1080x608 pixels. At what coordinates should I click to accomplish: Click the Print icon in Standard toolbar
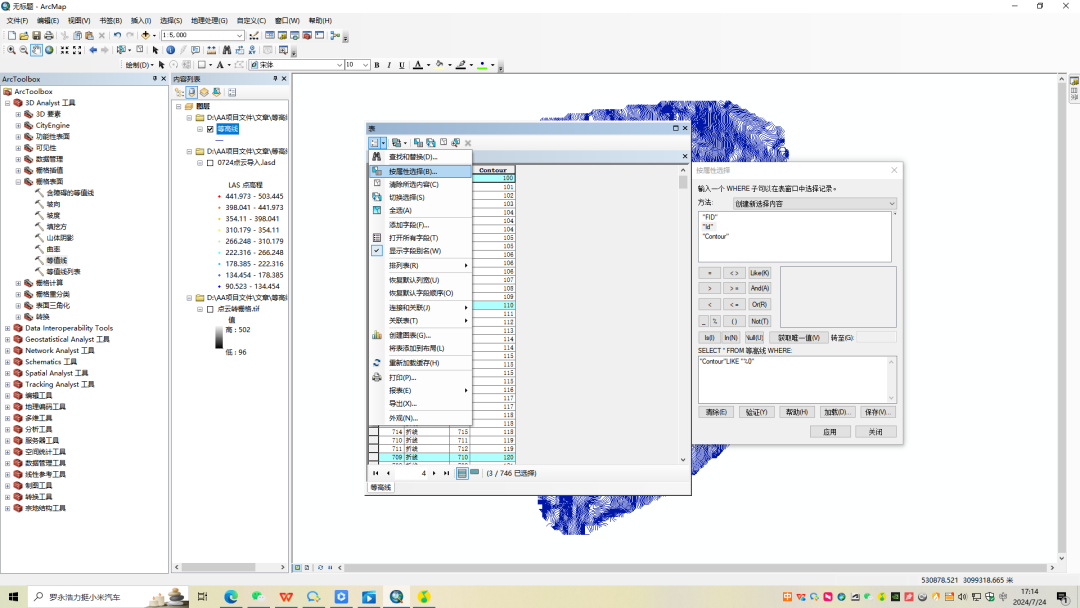pyautogui.click(x=49, y=35)
